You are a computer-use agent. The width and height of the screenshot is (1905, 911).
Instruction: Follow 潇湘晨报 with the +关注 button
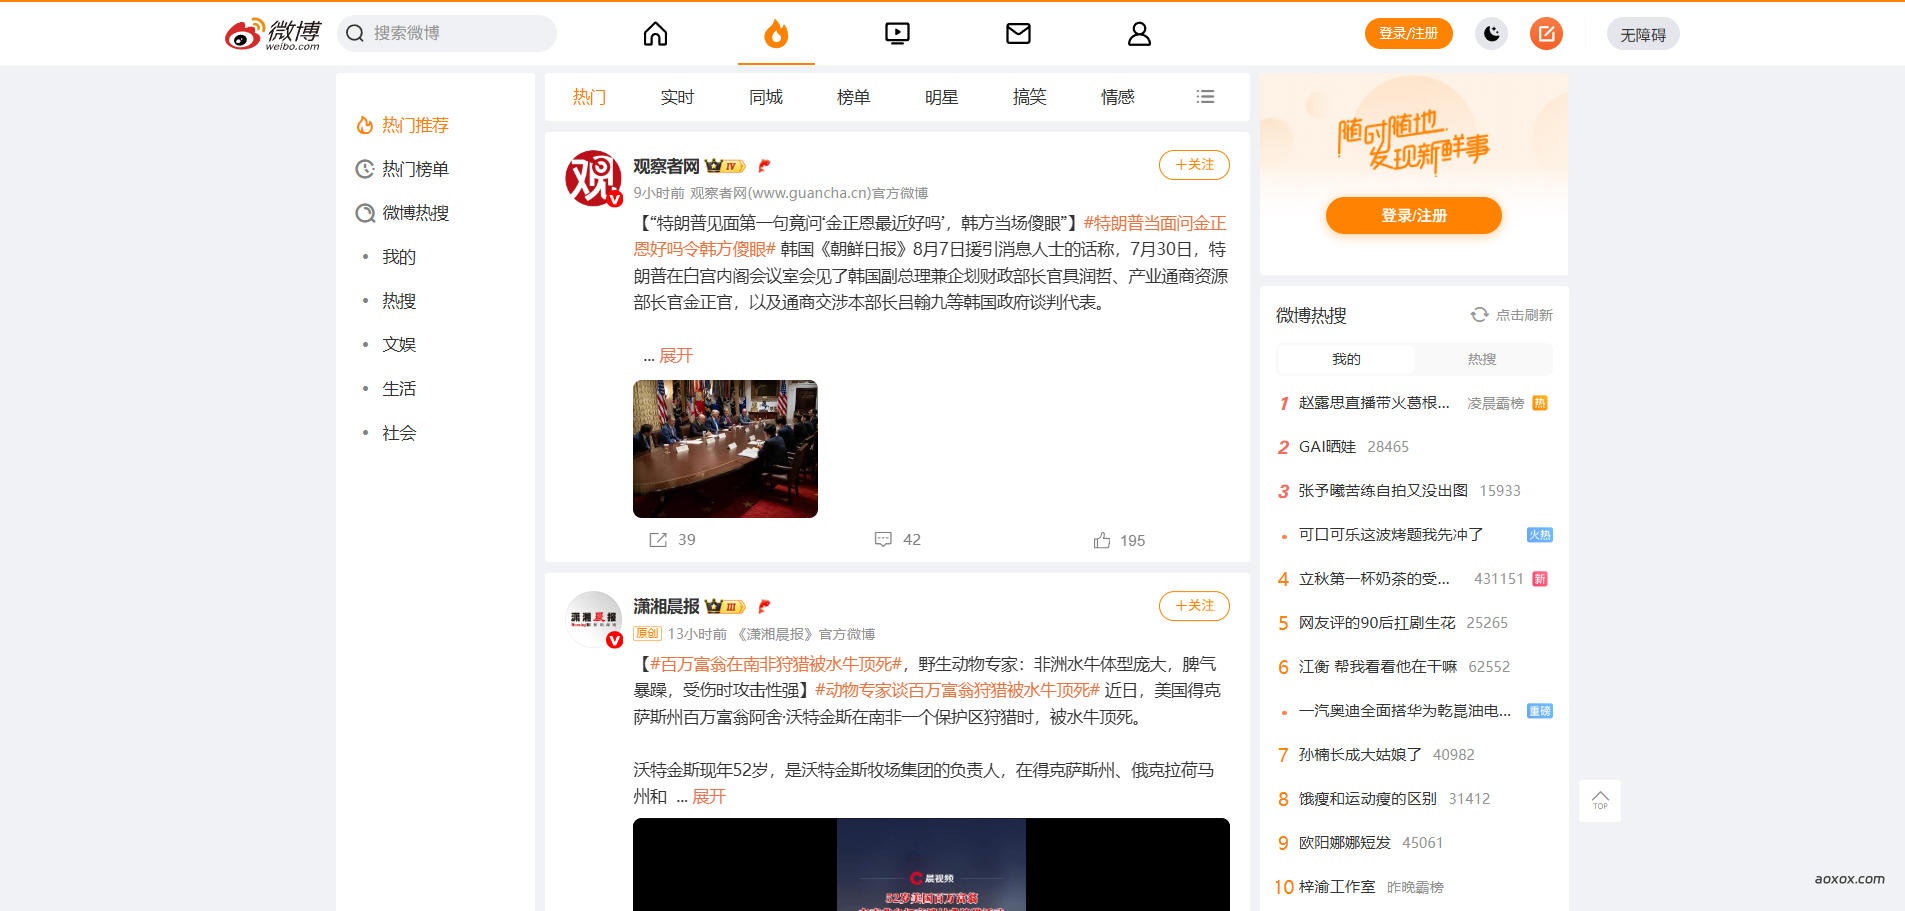click(1193, 606)
